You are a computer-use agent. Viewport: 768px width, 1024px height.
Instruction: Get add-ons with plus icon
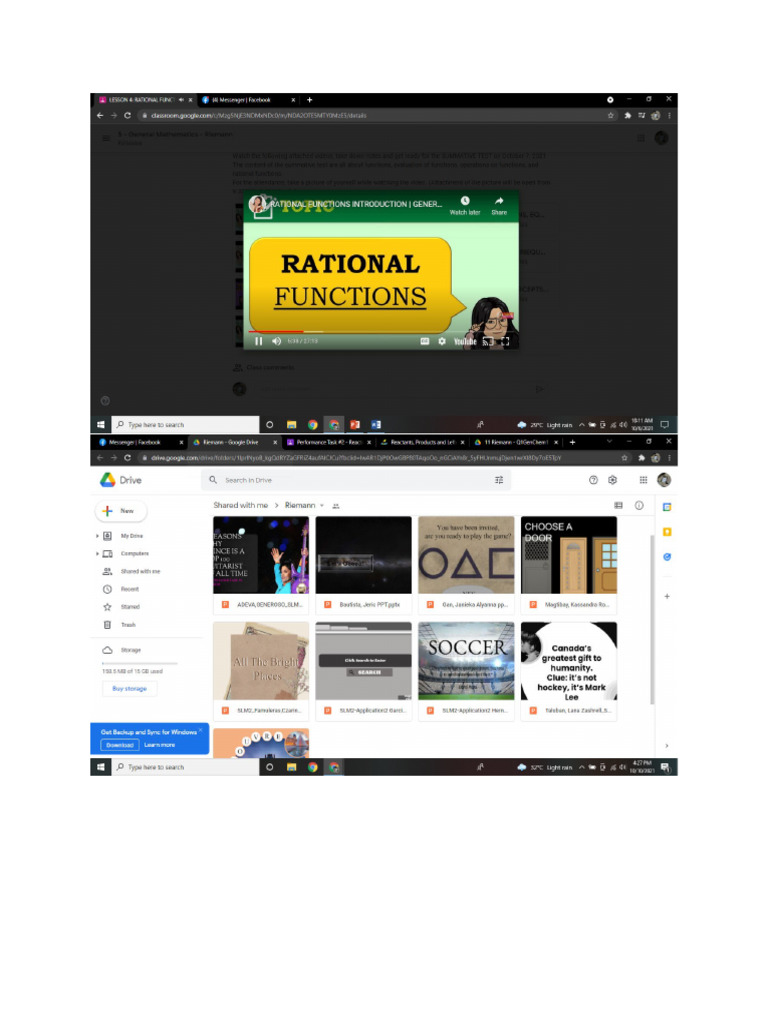click(667, 596)
